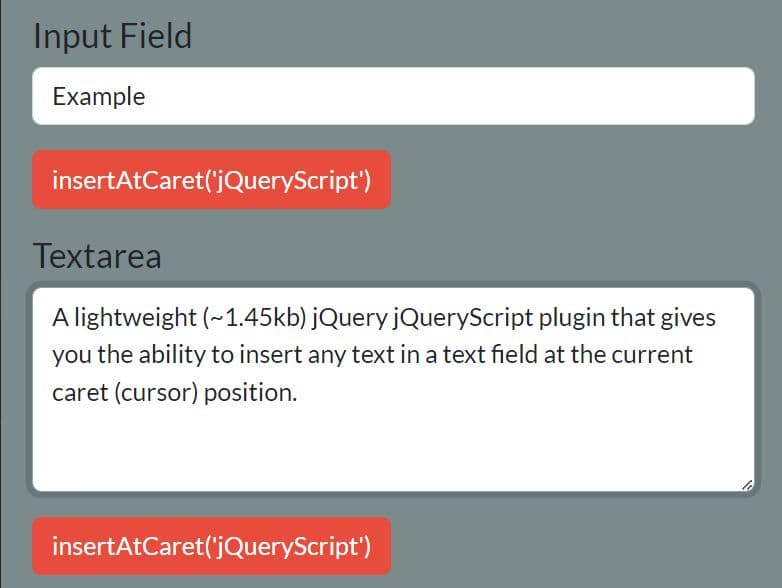Click the word 'gives' ending the first textarea line

(688, 318)
